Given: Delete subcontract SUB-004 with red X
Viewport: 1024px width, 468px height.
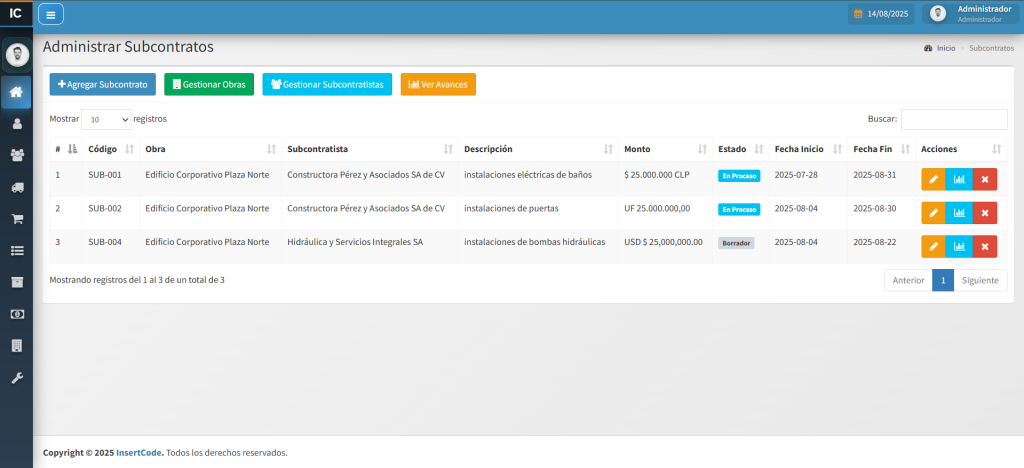Looking at the screenshot, I should (984, 247).
